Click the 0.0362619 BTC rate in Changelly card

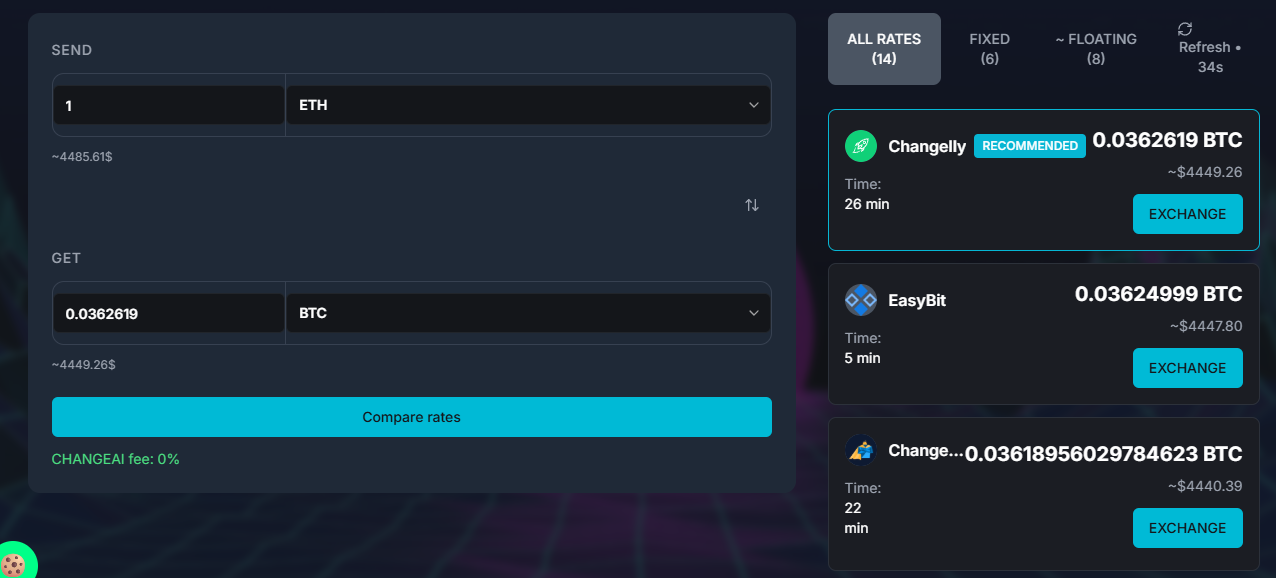pyautogui.click(x=1167, y=140)
